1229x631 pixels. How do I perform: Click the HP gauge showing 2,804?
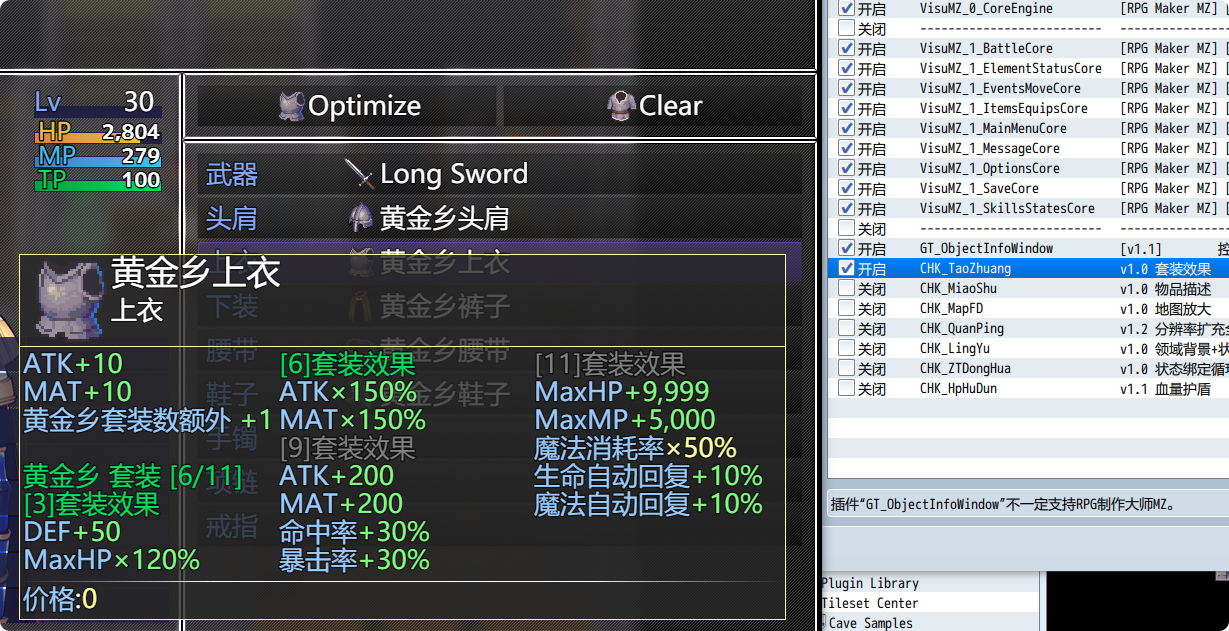(98, 131)
